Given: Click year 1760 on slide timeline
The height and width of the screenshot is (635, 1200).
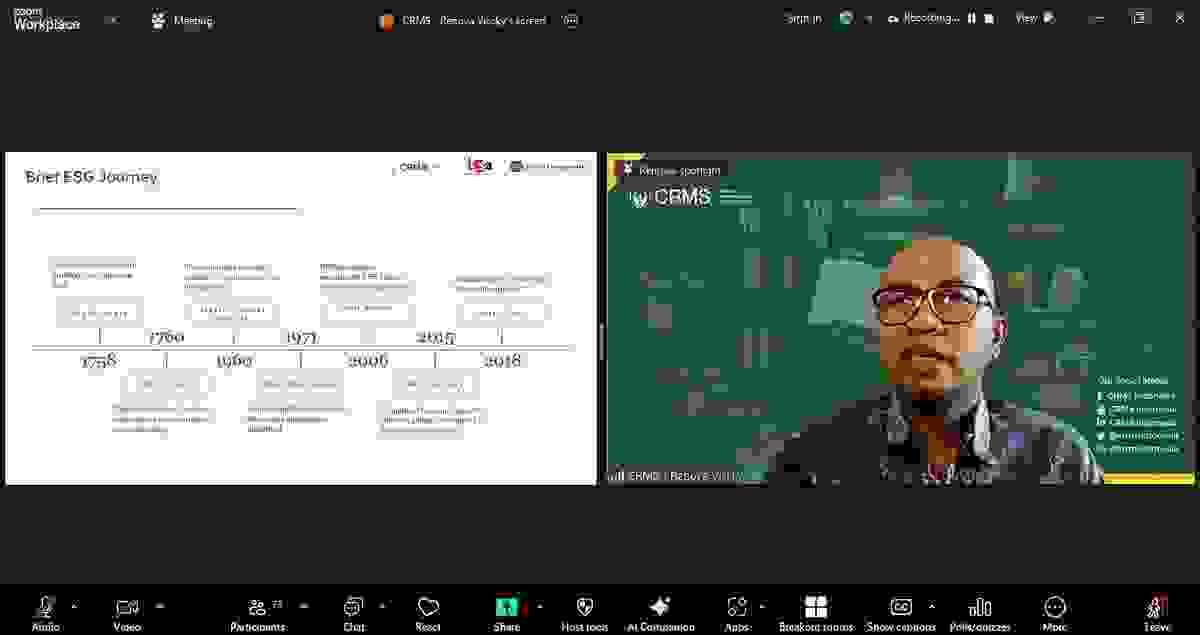Looking at the screenshot, I should (166, 337).
